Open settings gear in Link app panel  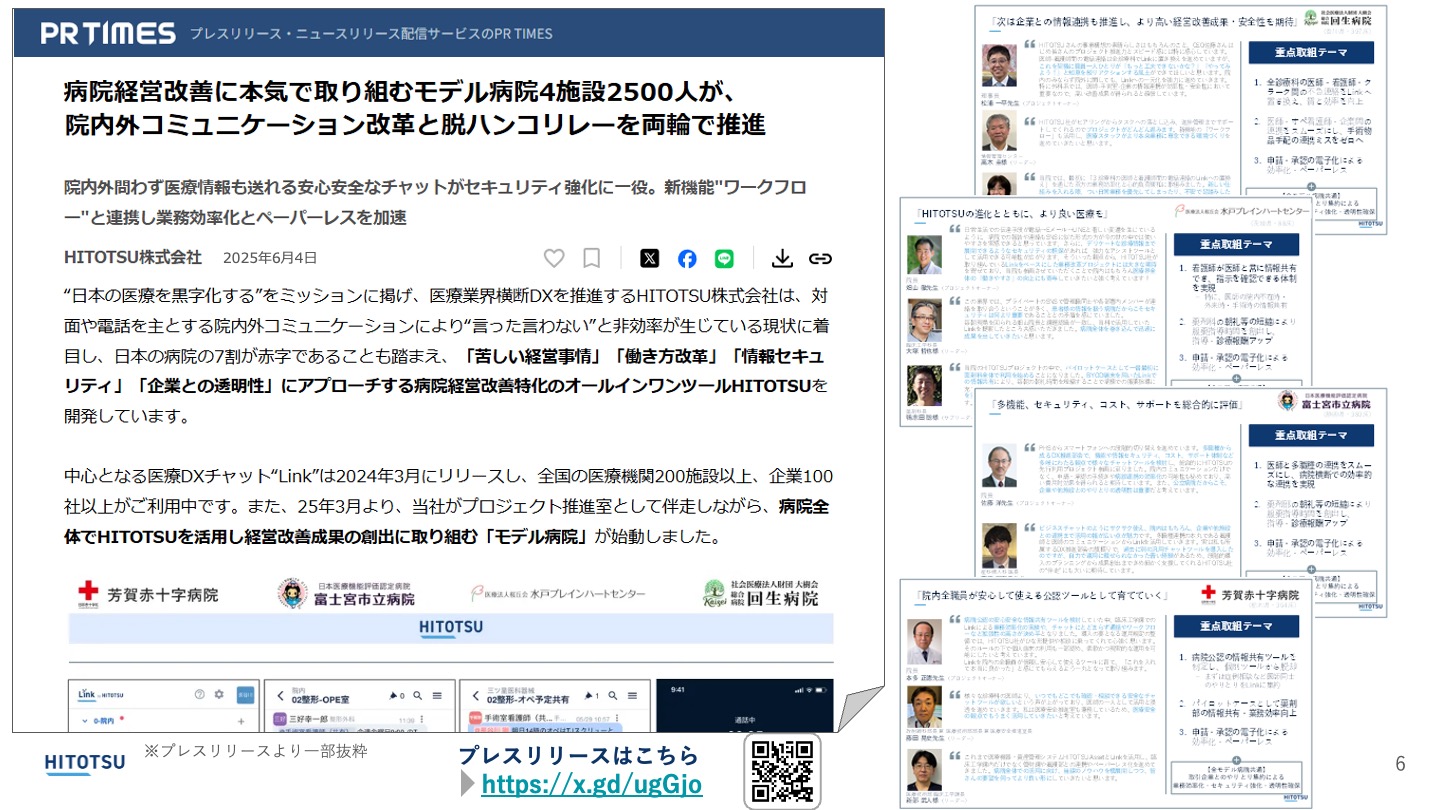click(219, 694)
